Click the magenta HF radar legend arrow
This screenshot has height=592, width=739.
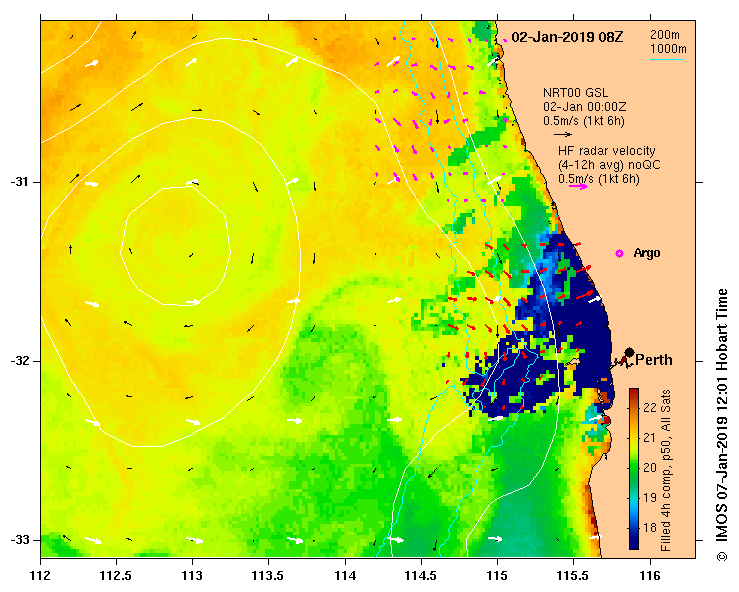[578, 187]
